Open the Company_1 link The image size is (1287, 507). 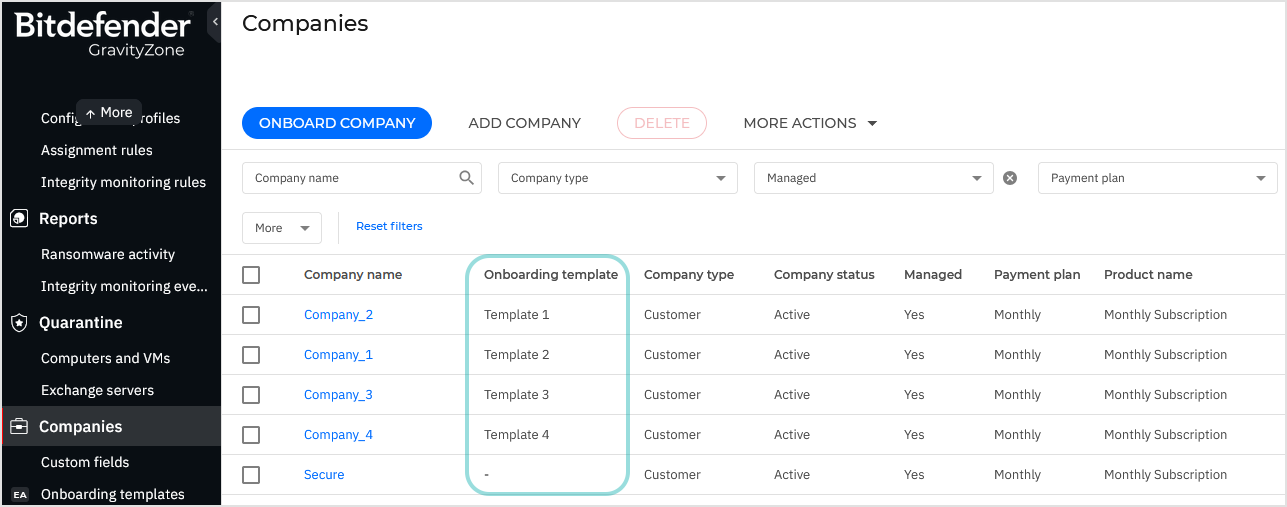point(338,355)
